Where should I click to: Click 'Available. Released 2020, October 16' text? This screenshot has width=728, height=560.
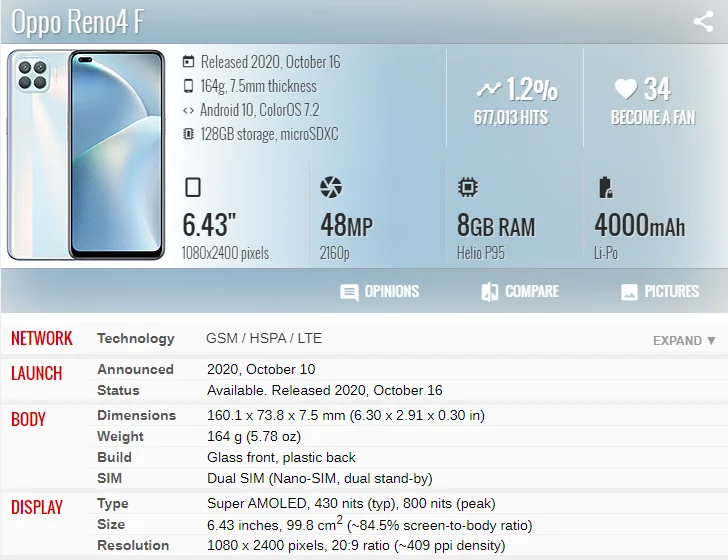point(325,391)
